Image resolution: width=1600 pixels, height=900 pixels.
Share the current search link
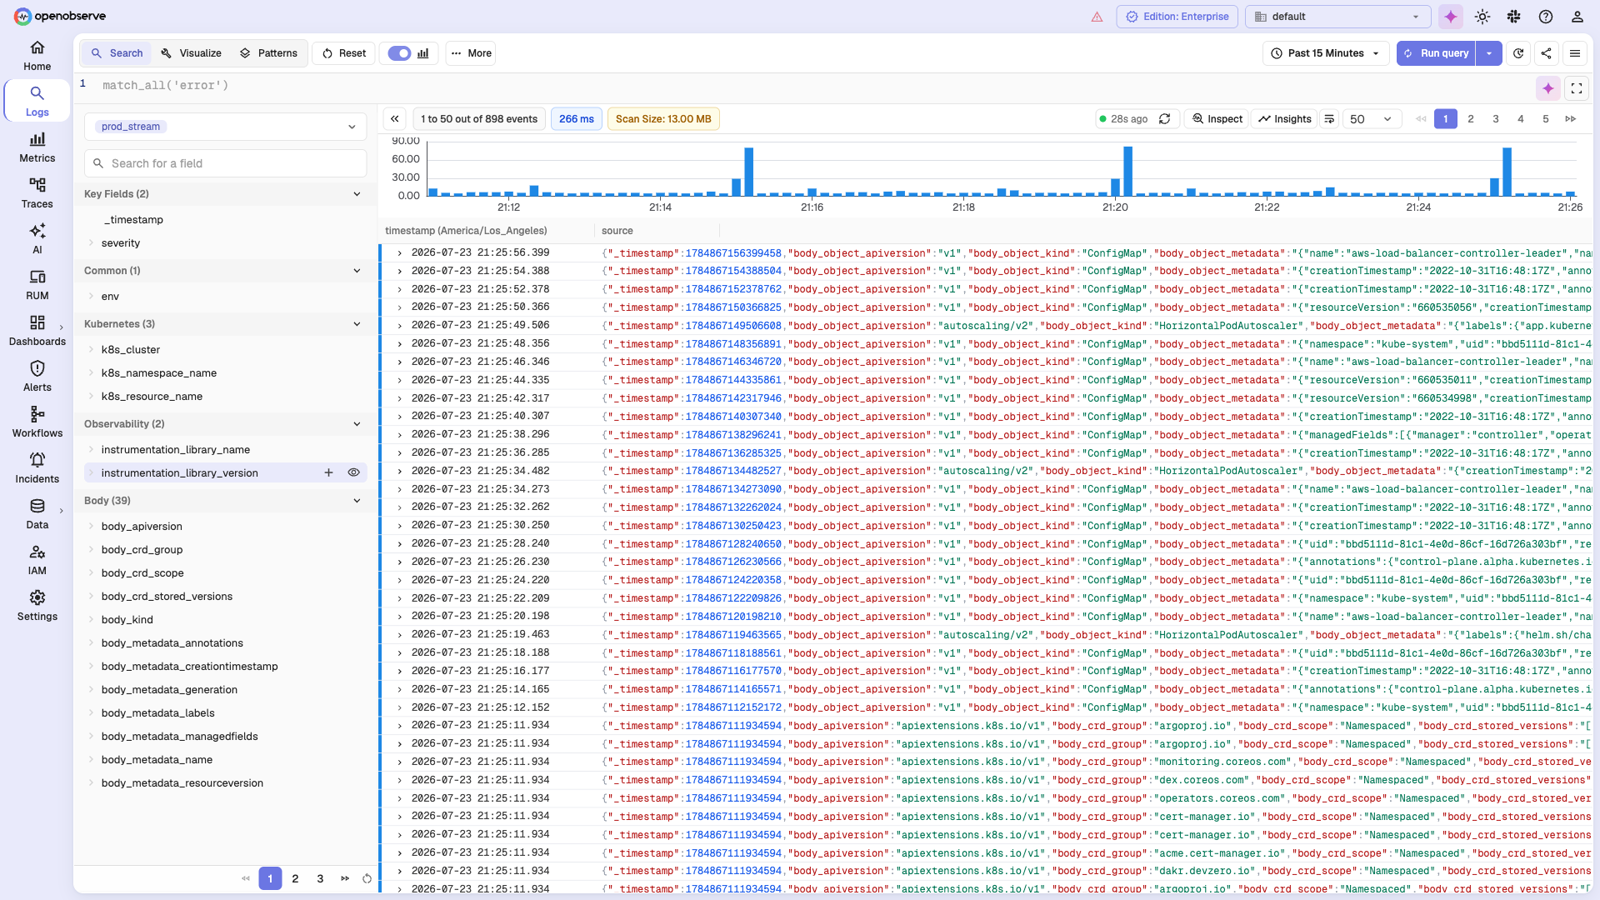pos(1546,53)
